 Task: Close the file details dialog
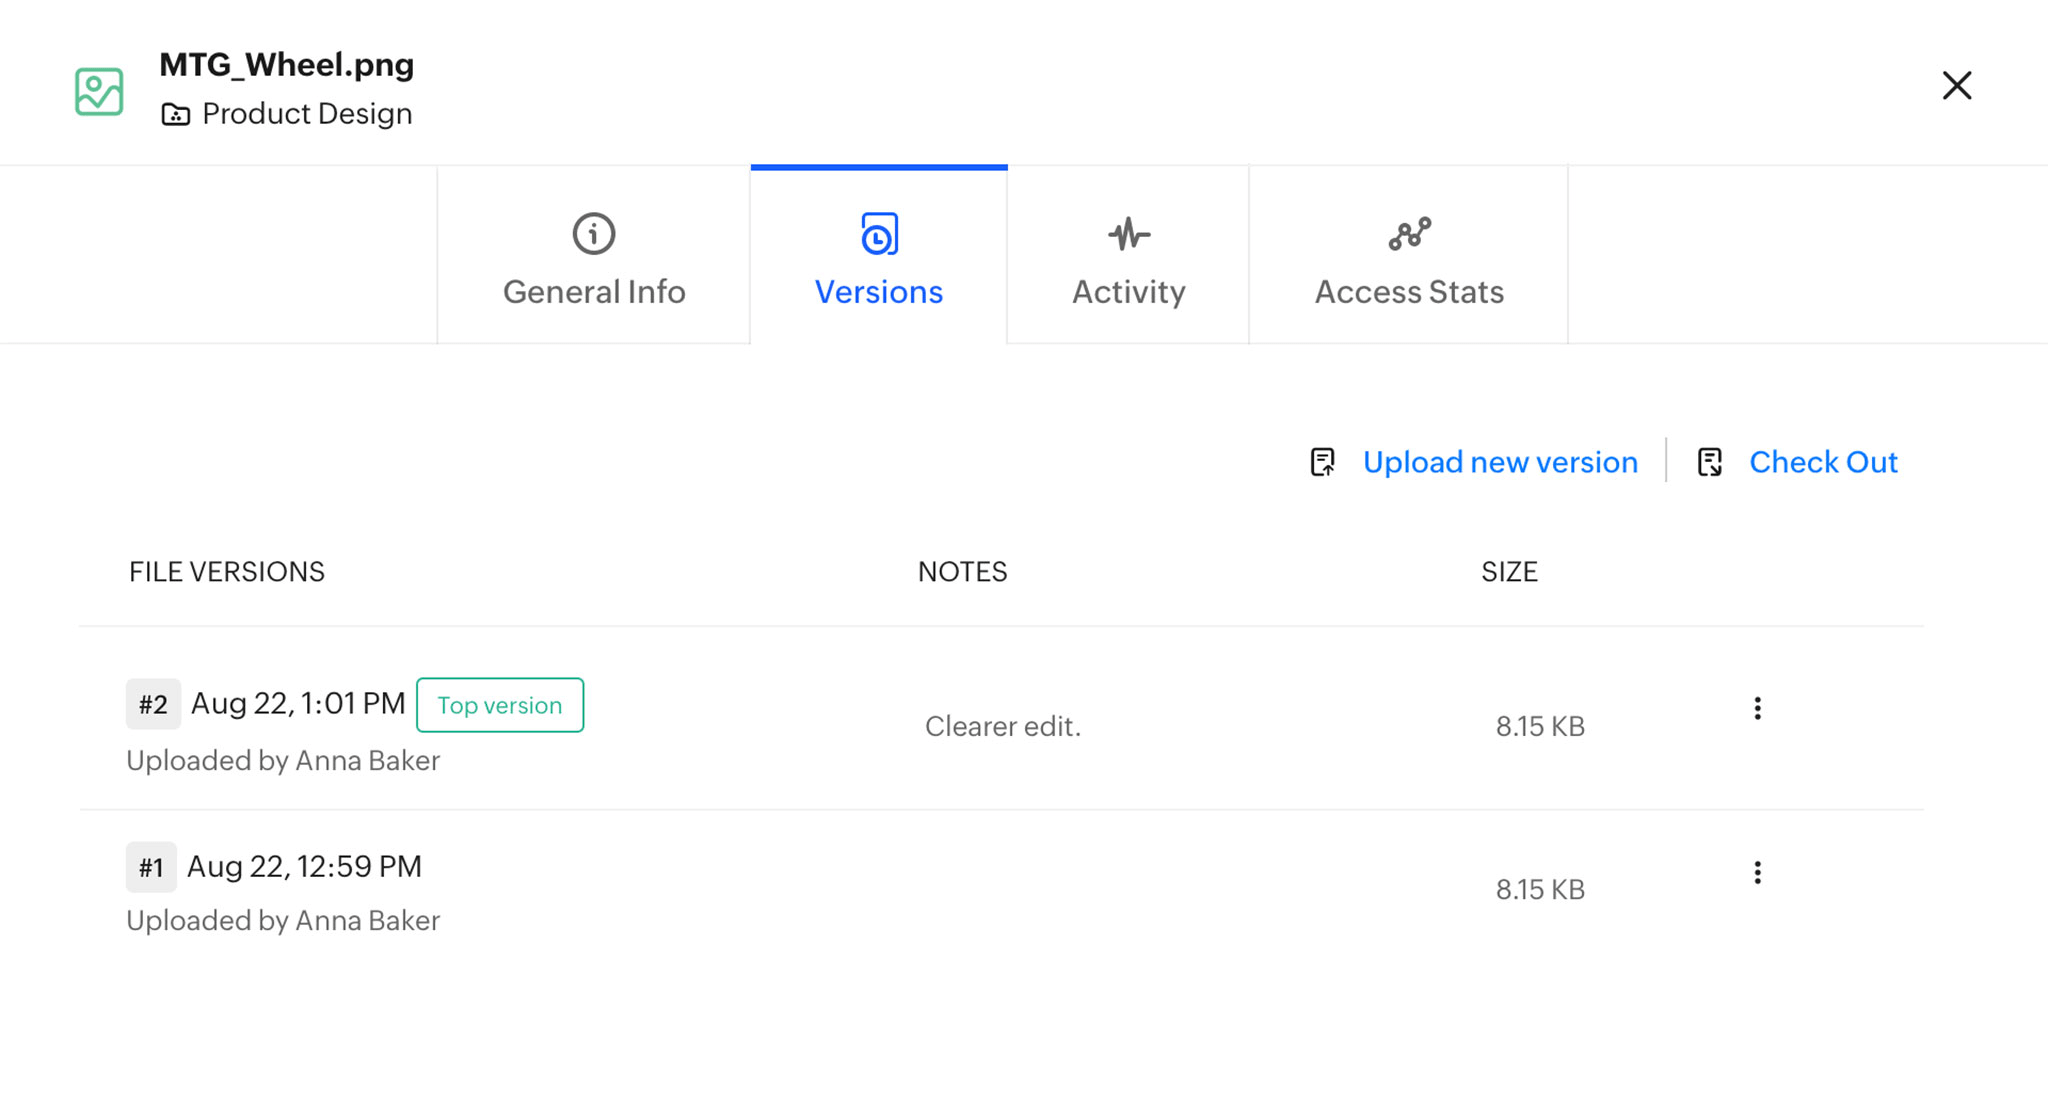(x=1956, y=86)
